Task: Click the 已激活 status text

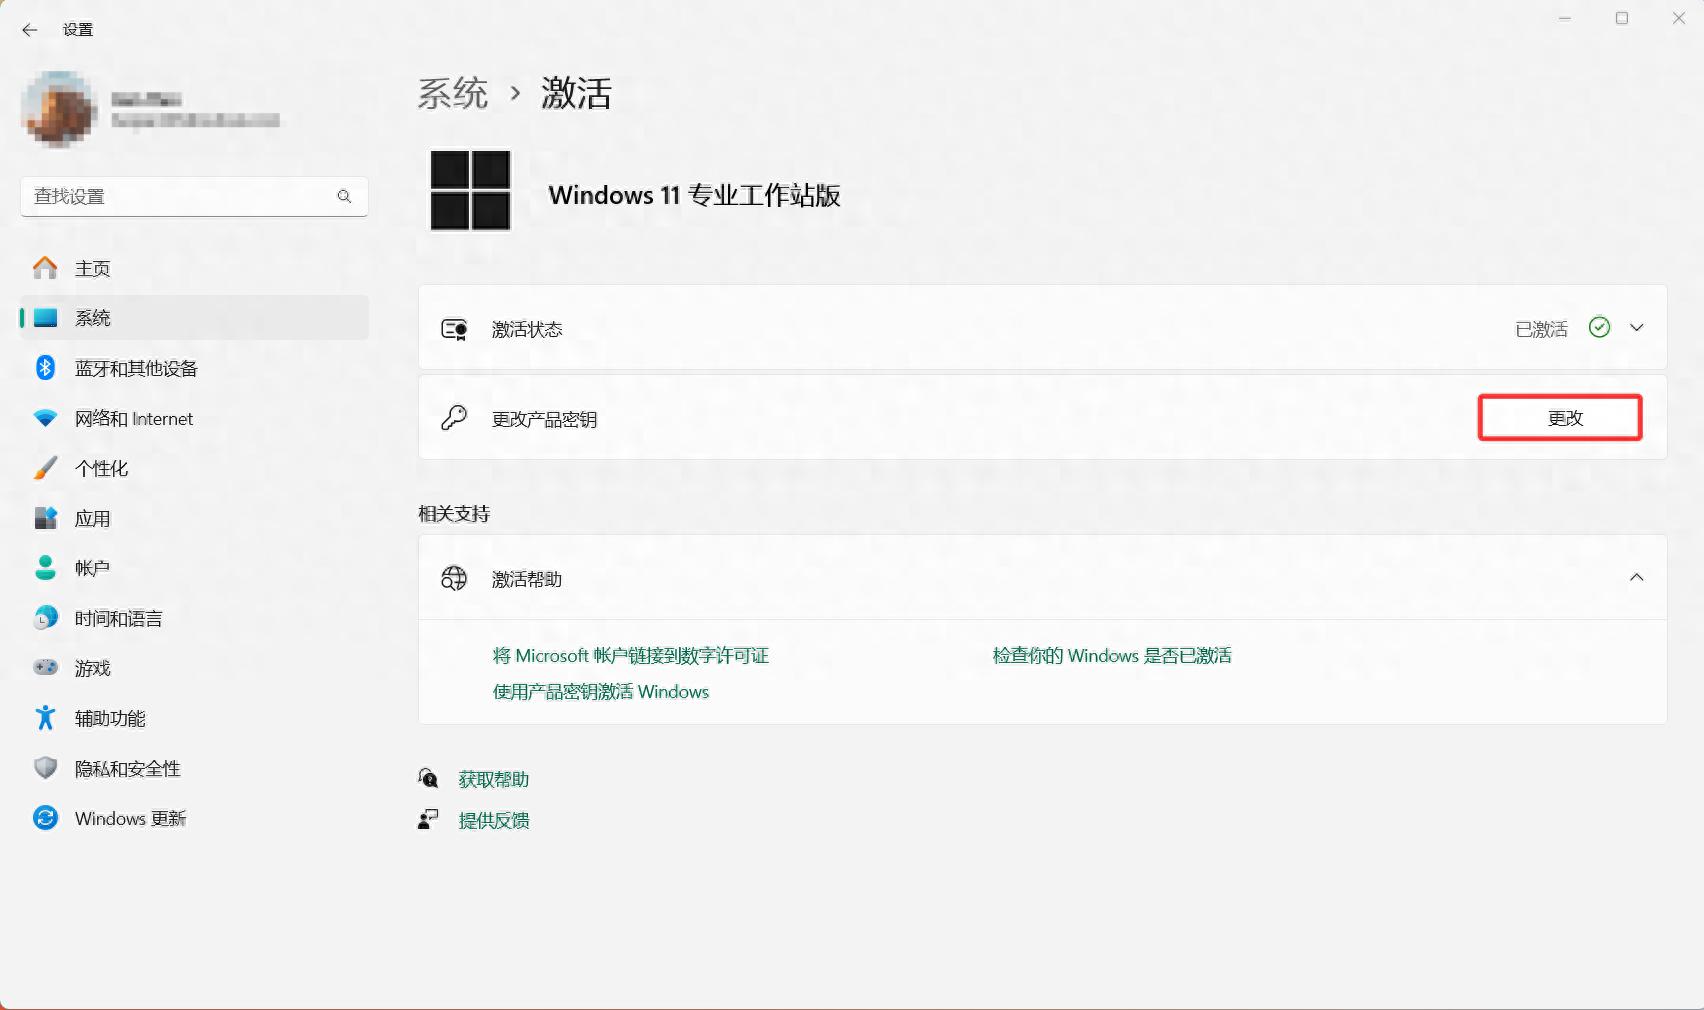Action: 1541,329
